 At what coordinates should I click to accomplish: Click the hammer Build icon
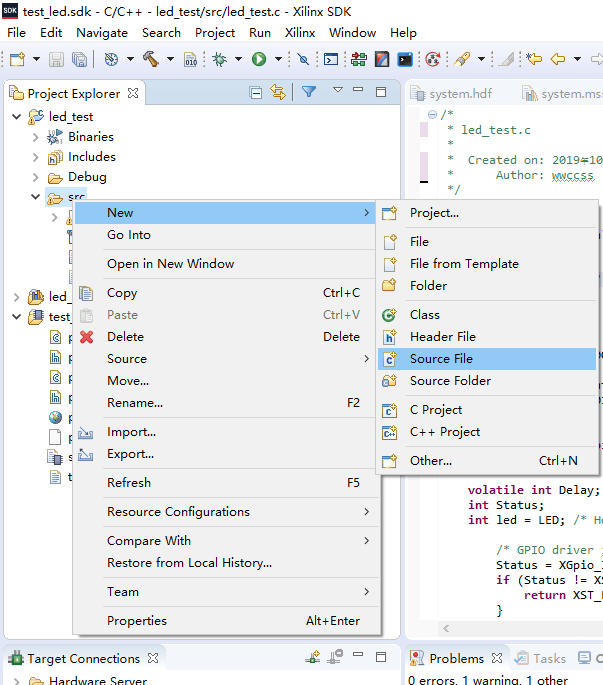pyautogui.click(x=151, y=59)
